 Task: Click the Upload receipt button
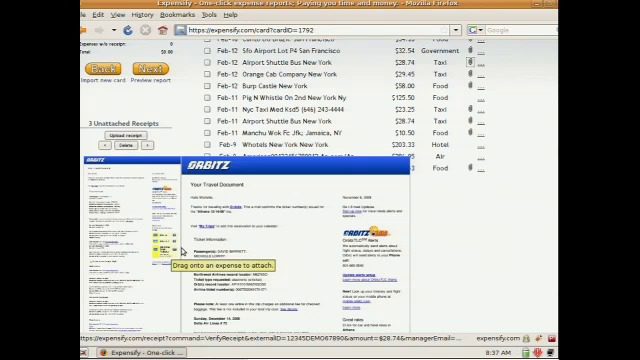pos(126,136)
